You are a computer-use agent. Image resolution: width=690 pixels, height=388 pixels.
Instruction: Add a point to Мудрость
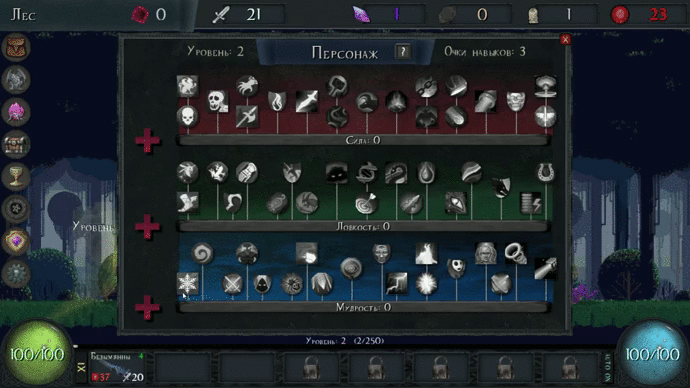147,307
